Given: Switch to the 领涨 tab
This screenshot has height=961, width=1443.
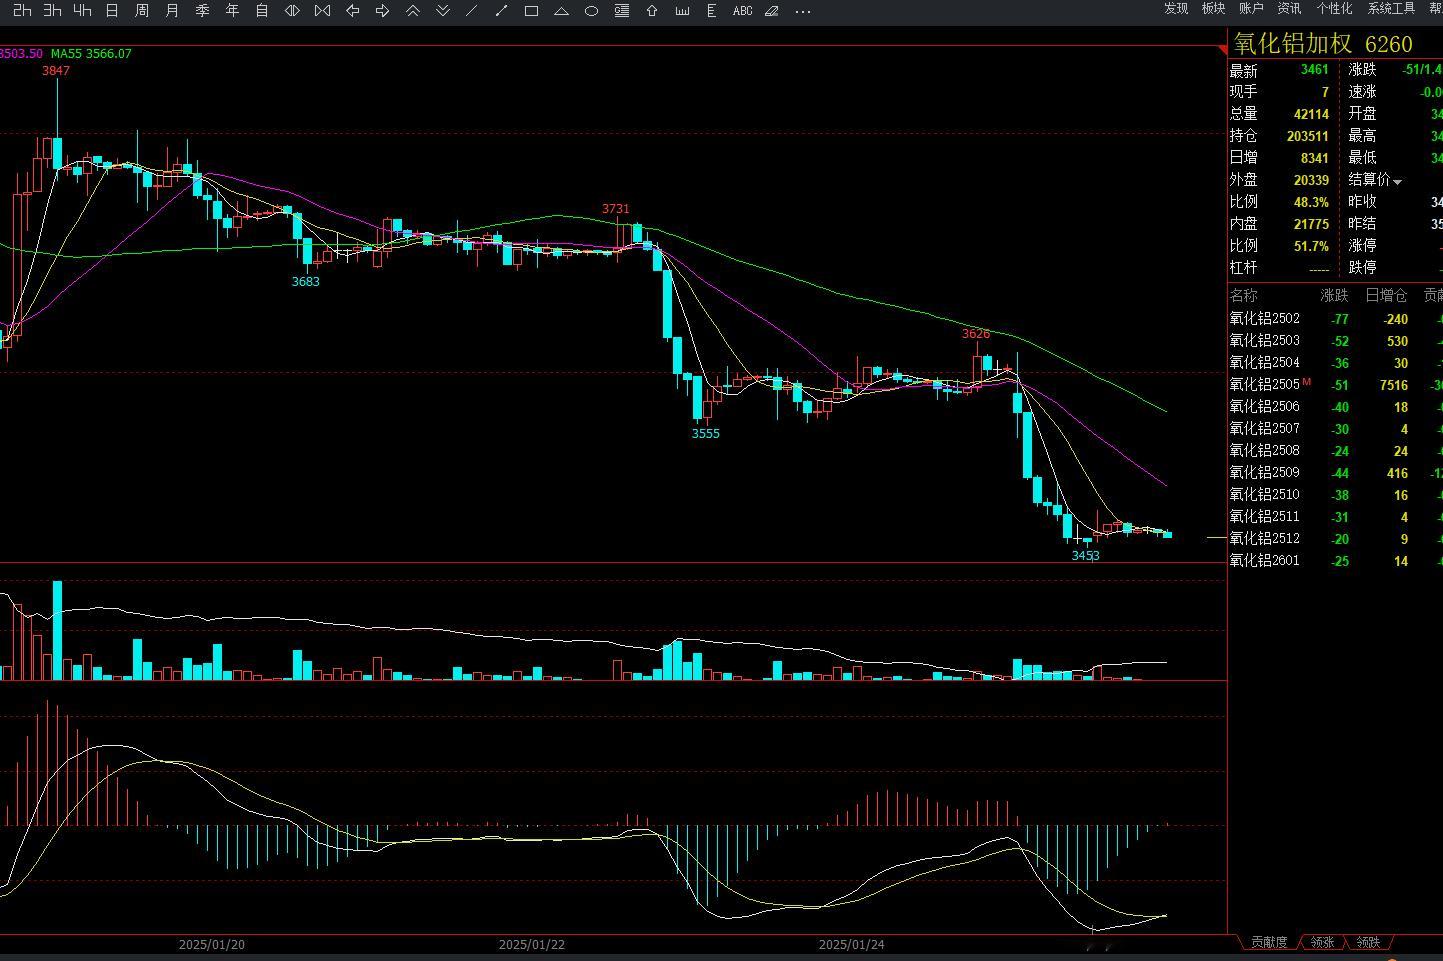Looking at the screenshot, I should pyautogui.click(x=1322, y=942).
